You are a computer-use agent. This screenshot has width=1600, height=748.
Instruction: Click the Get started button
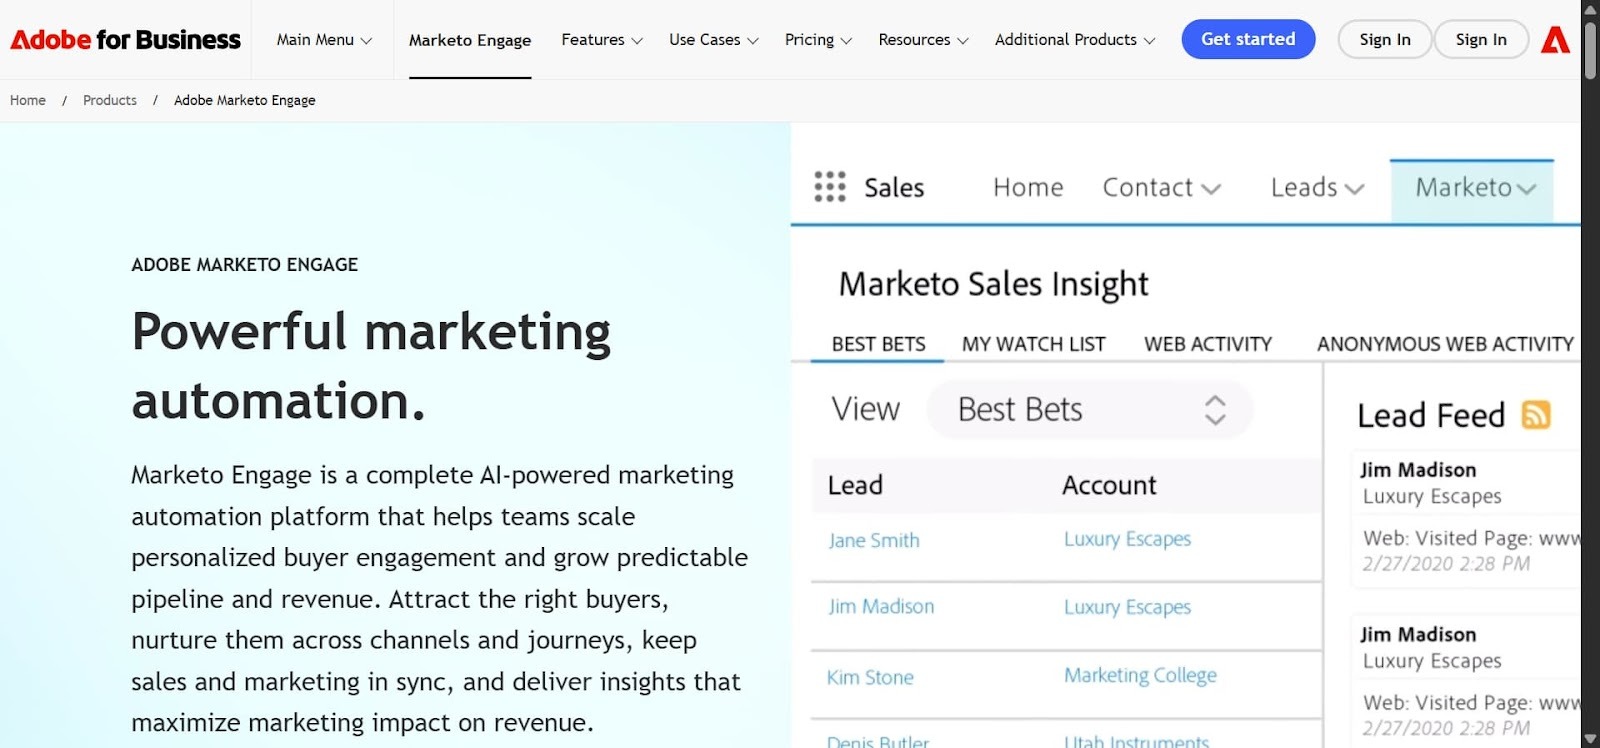[1247, 39]
